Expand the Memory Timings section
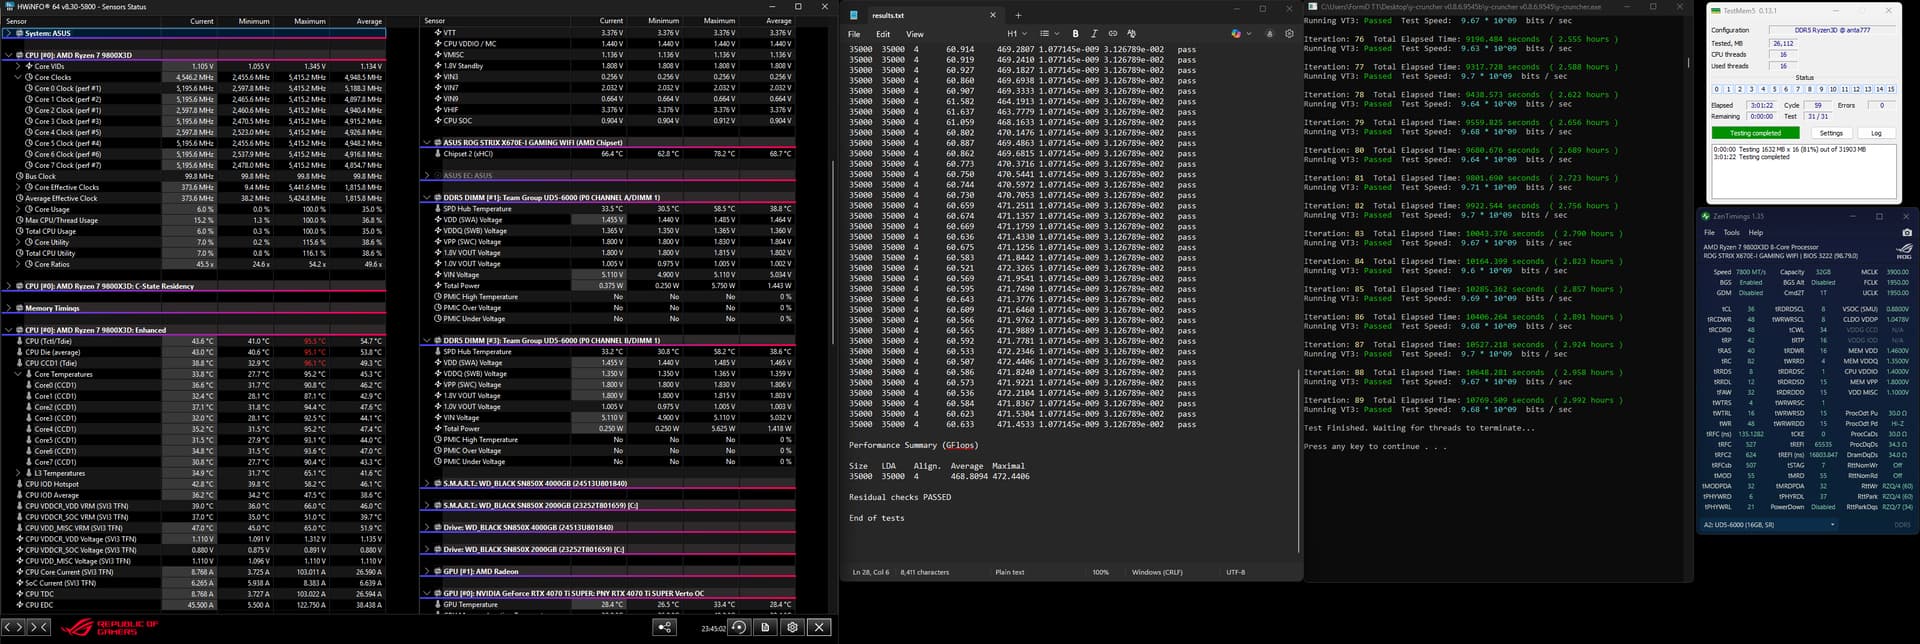This screenshot has height=644, width=1920. pos(9,308)
